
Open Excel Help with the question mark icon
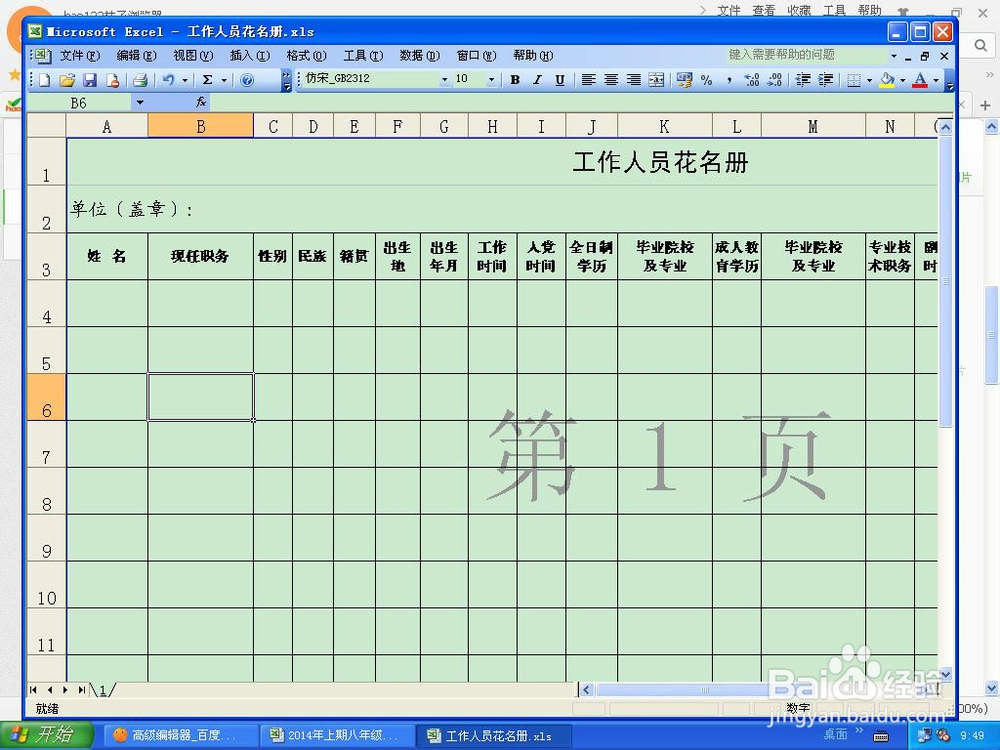(x=247, y=80)
